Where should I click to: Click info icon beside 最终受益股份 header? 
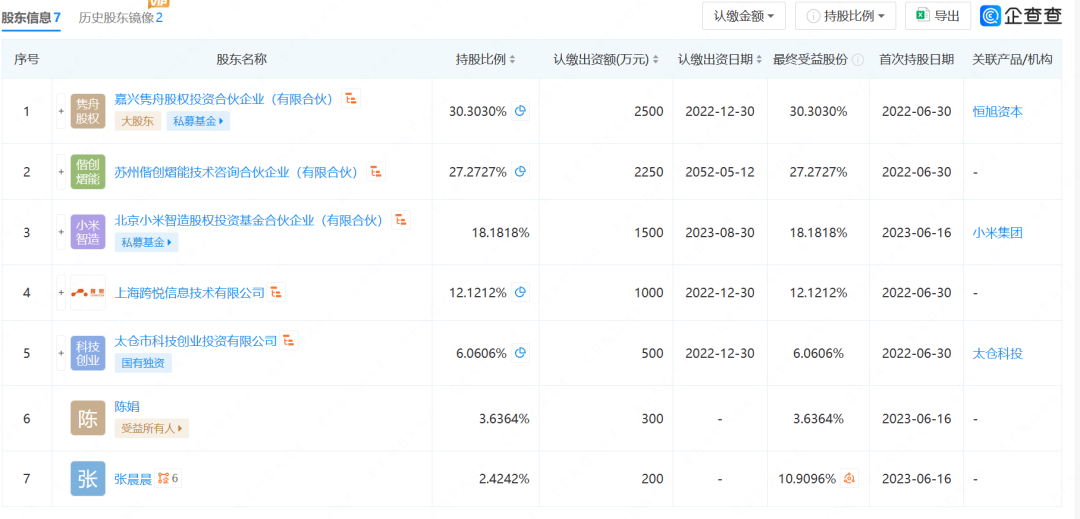pos(858,60)
